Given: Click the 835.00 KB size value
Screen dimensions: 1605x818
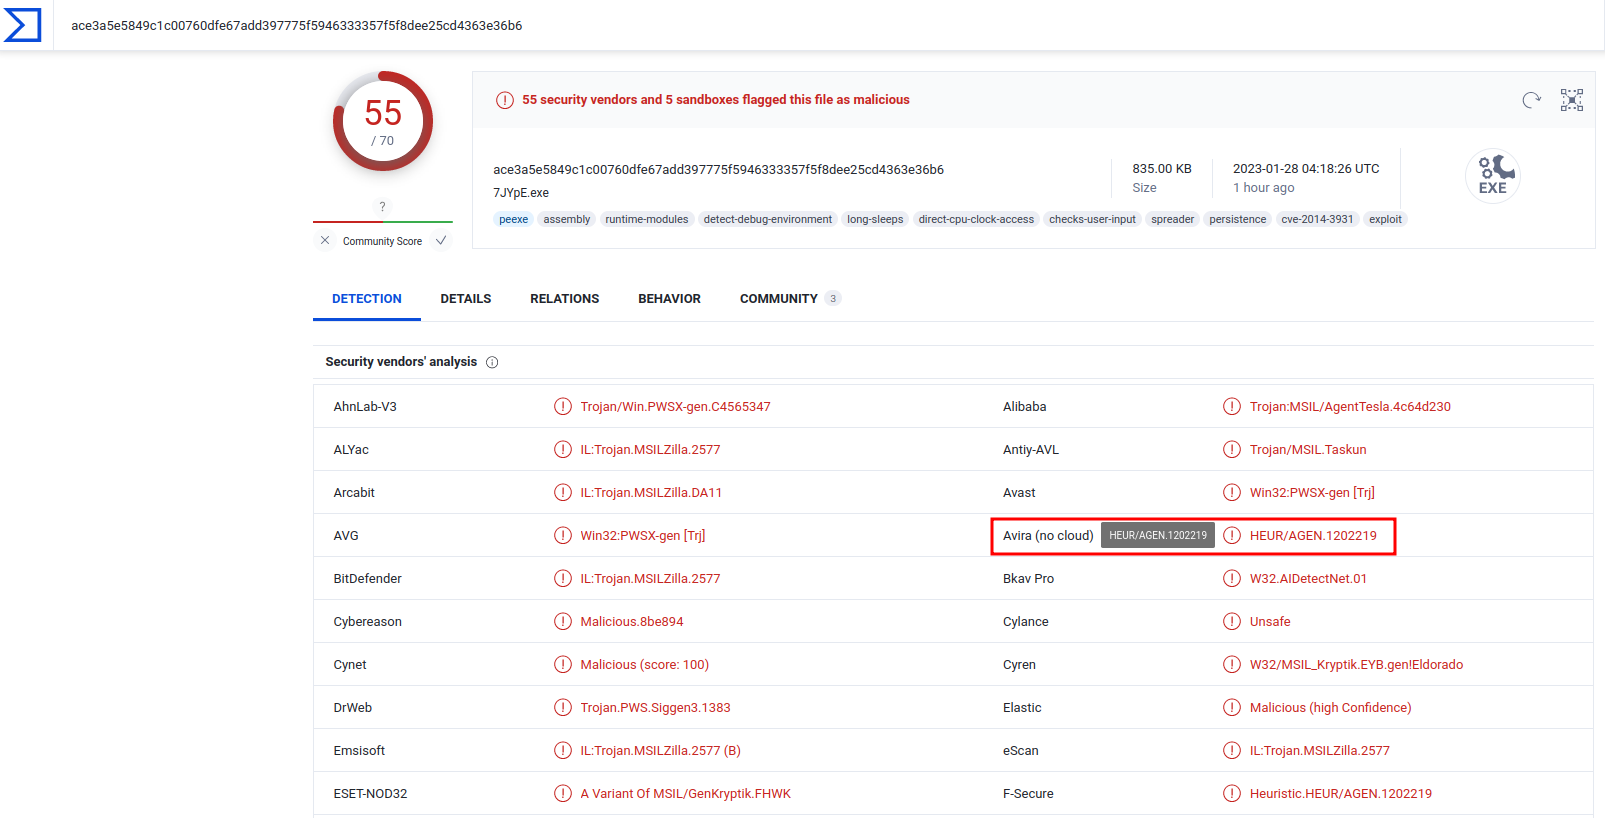Looking at the screenshot, I should [x=1162, y=169].
